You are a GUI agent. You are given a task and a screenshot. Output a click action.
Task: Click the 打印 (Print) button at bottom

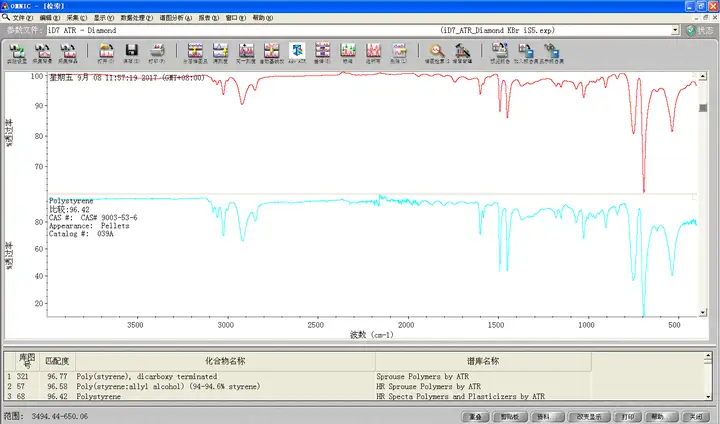click(628, 417)
